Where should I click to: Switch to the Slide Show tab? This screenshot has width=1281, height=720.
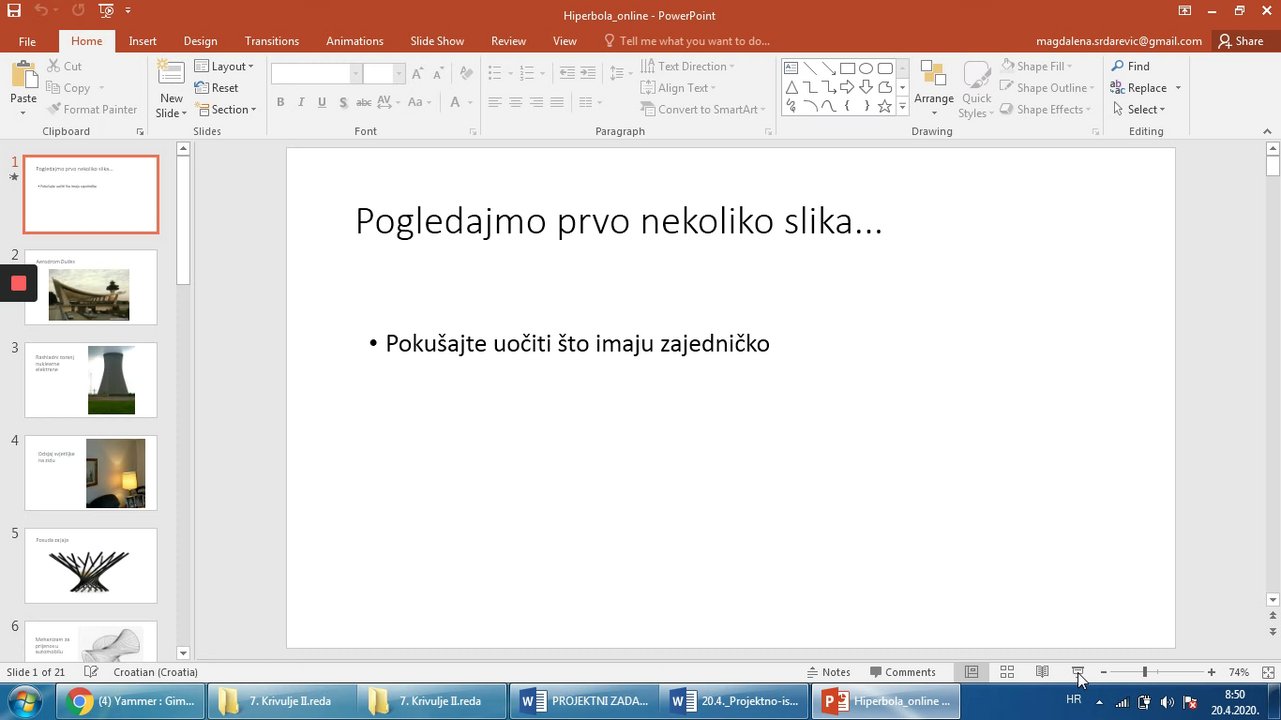(x=437, y=41)
